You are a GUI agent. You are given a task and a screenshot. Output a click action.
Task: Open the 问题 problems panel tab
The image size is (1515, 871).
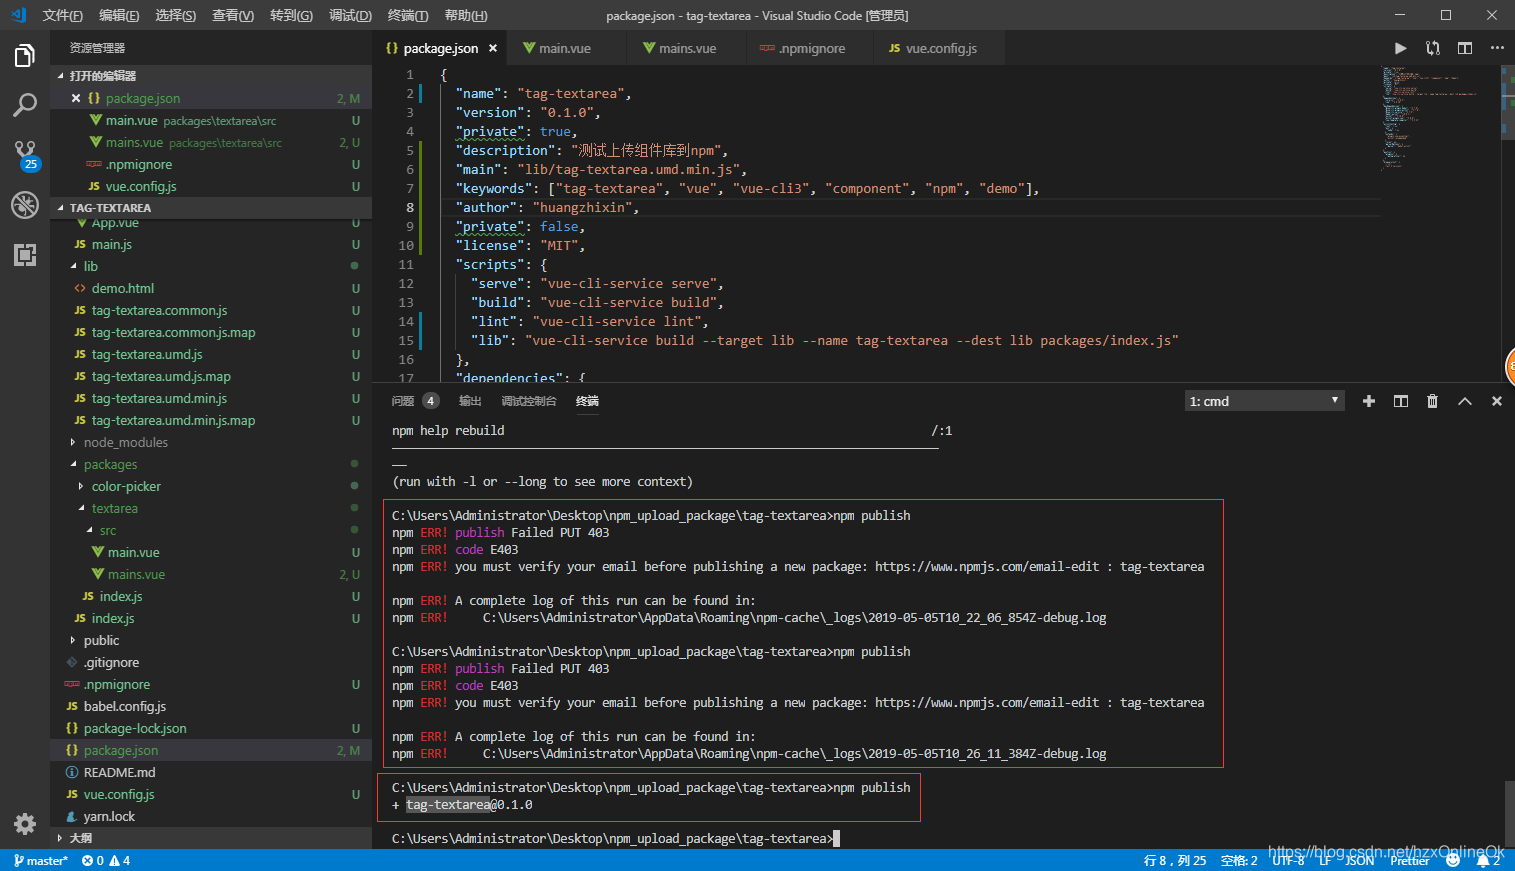(403, 401)
